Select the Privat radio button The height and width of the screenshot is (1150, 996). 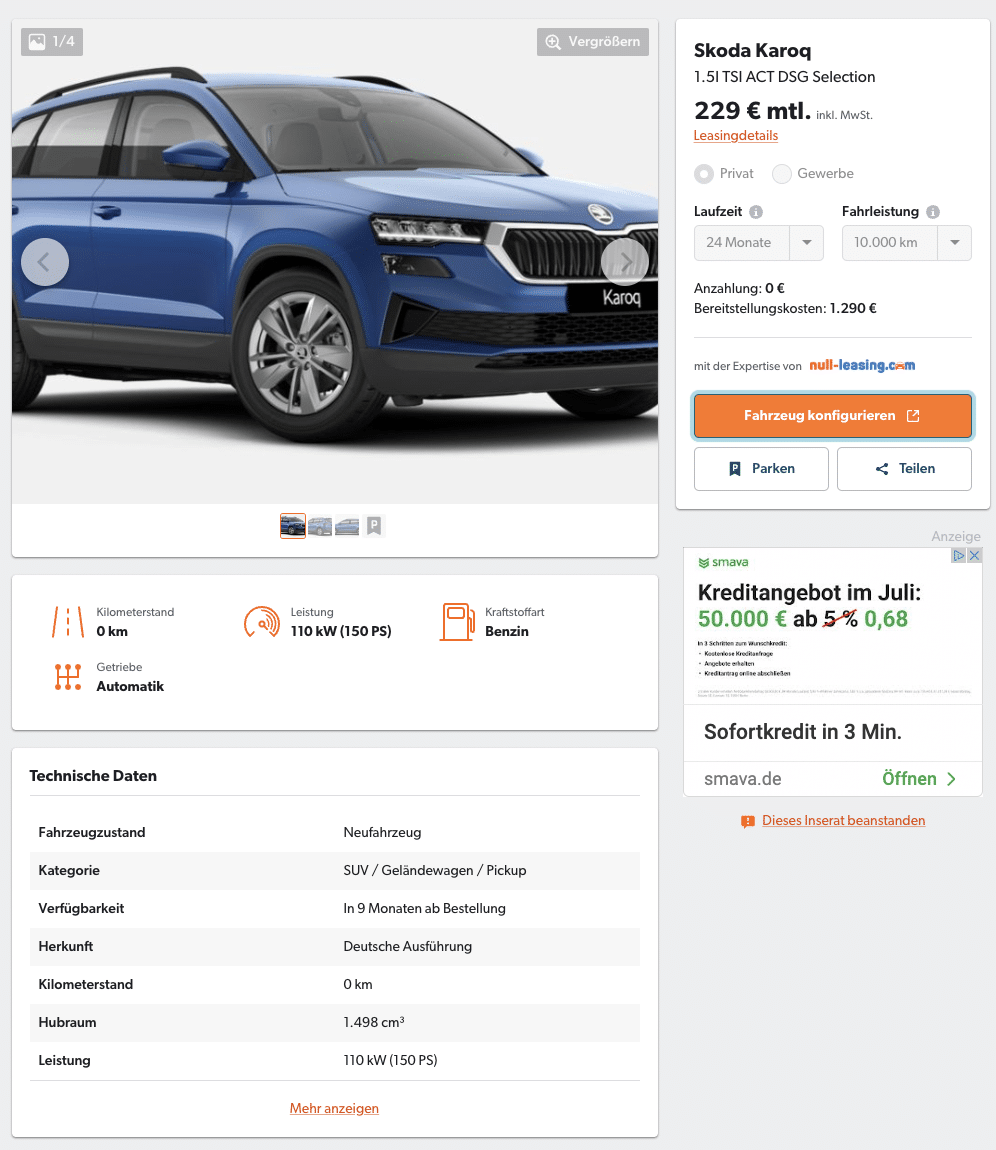point(704,174)
